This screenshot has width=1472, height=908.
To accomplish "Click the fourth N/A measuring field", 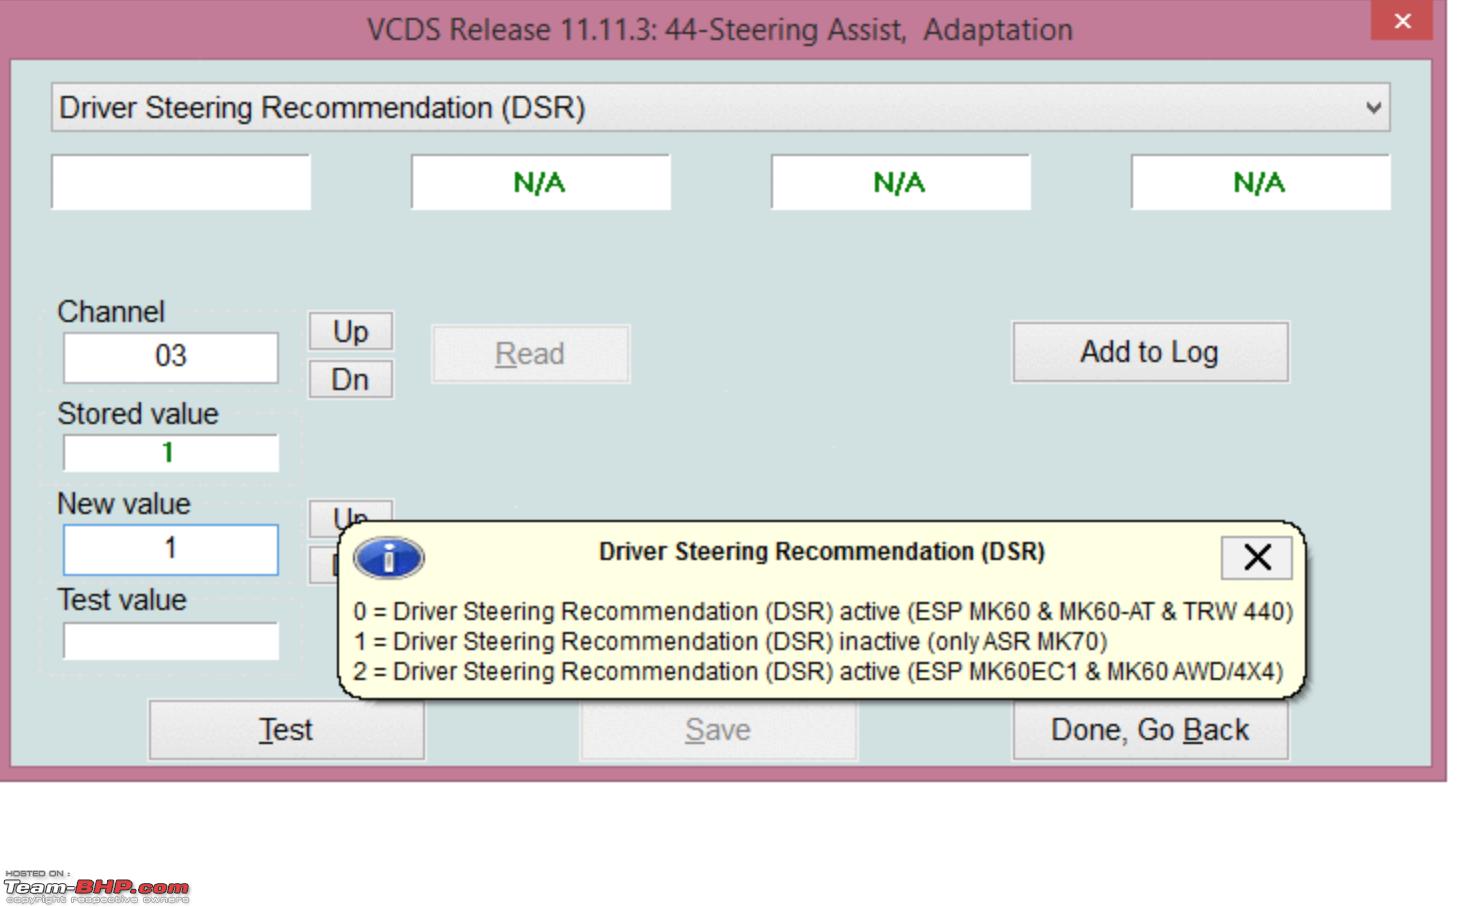I will (x=1260, y=182).
